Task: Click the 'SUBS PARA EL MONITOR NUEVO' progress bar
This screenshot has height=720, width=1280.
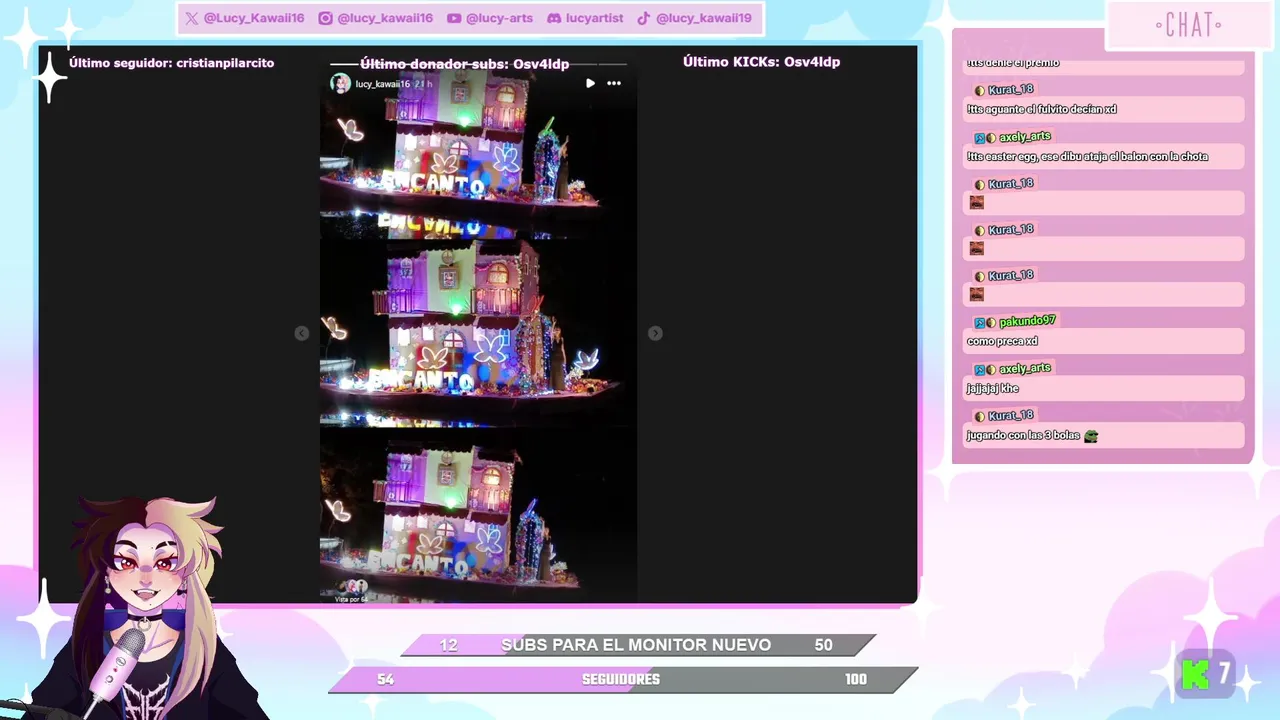Action: click(638, 645)
